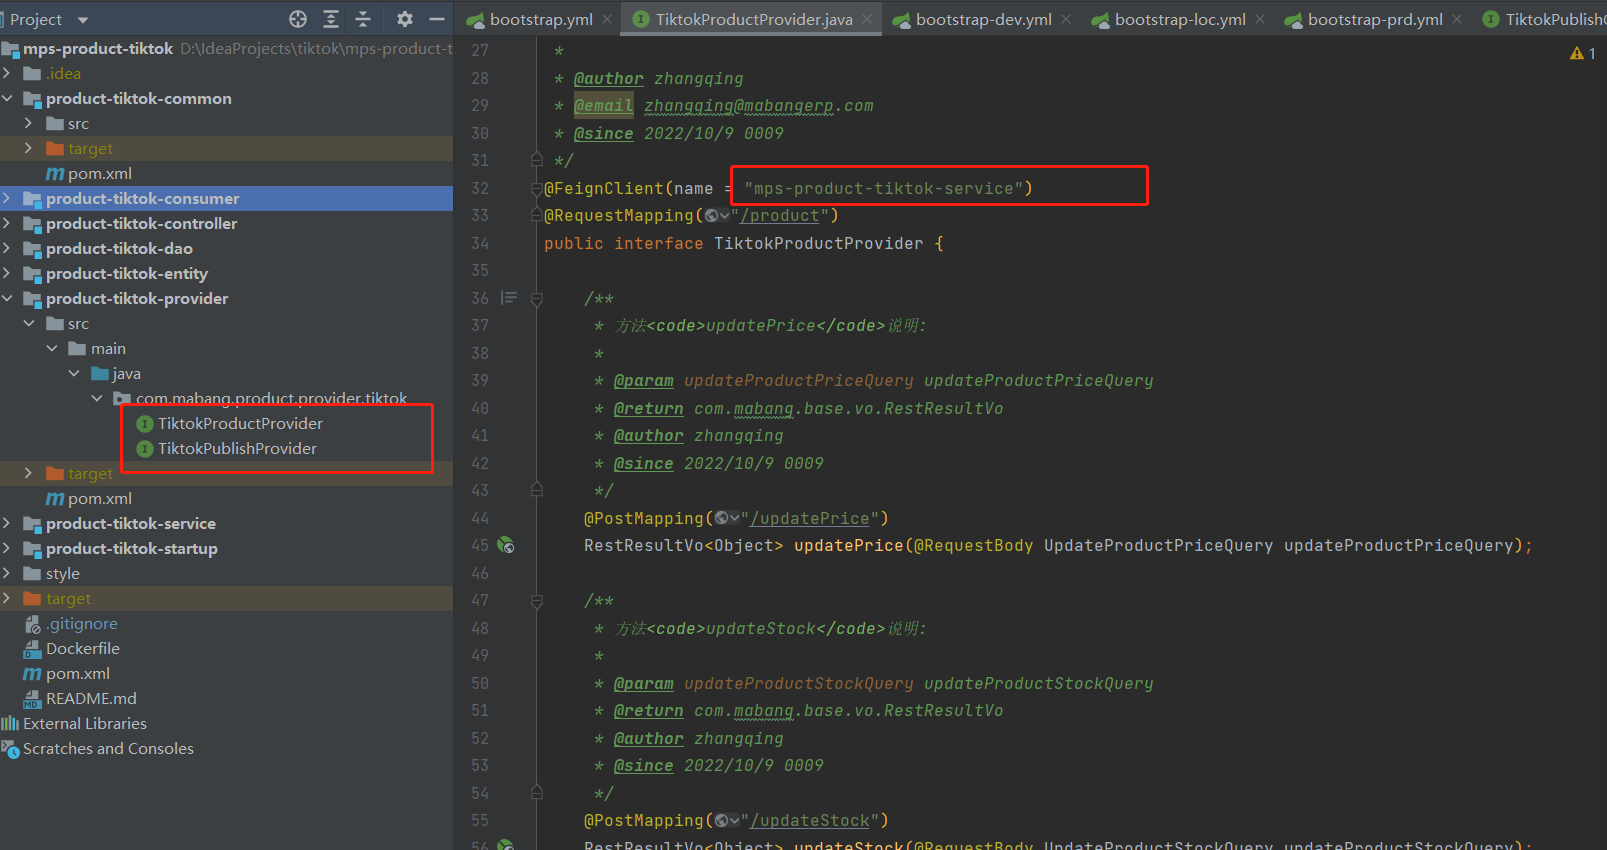Select TiktokPublishProvider in the project tree
The width and height of the screenshot is (1607, 850).
237,448
